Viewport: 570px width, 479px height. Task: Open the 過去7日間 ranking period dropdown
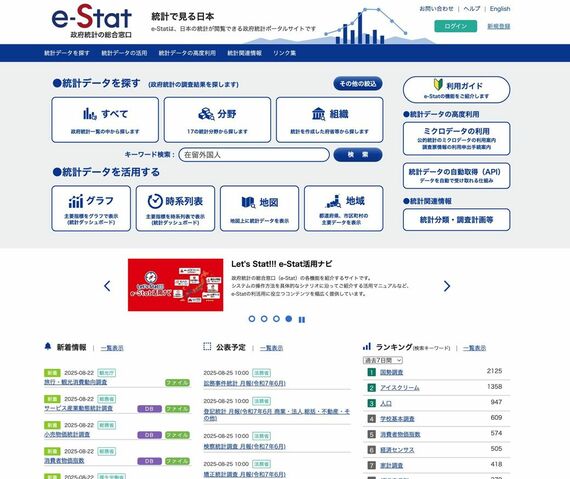383,360
